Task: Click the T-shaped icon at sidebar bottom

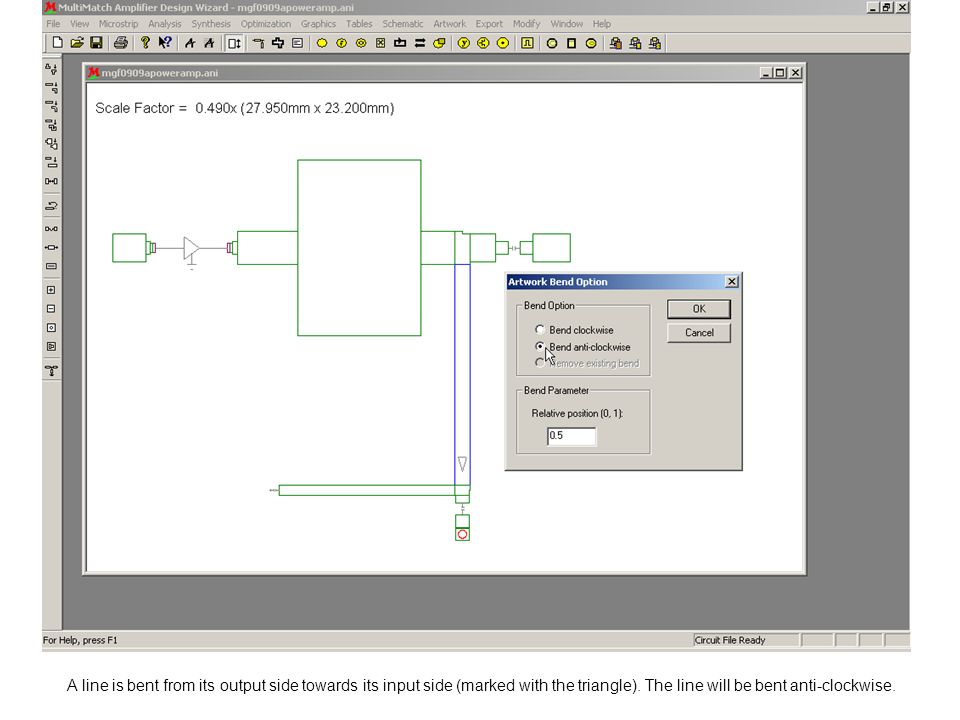Action: click(x=51, y=371)
